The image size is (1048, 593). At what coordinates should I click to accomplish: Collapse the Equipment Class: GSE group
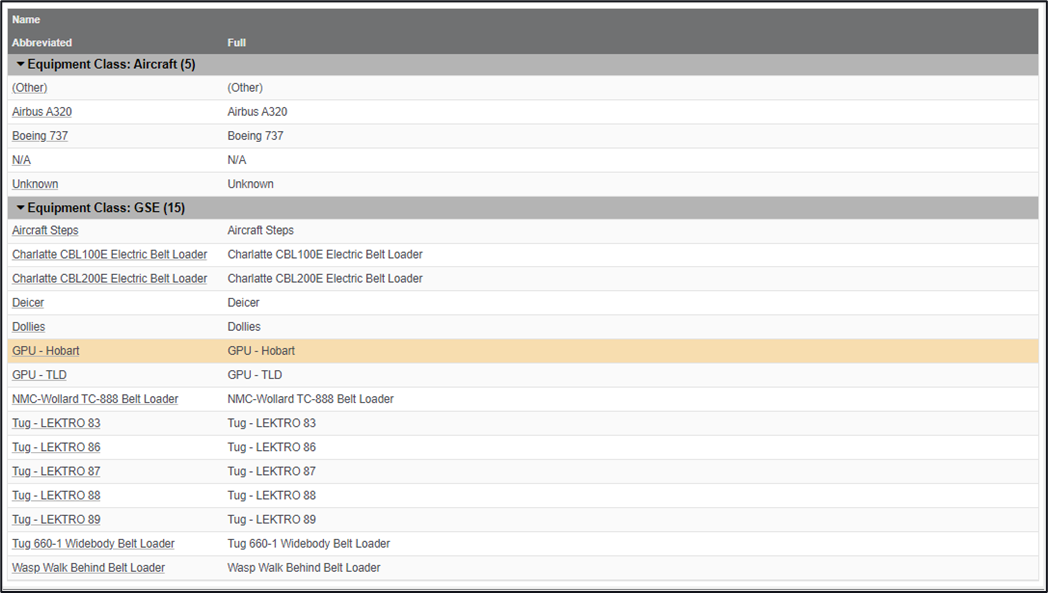click(x=20, y=208)
